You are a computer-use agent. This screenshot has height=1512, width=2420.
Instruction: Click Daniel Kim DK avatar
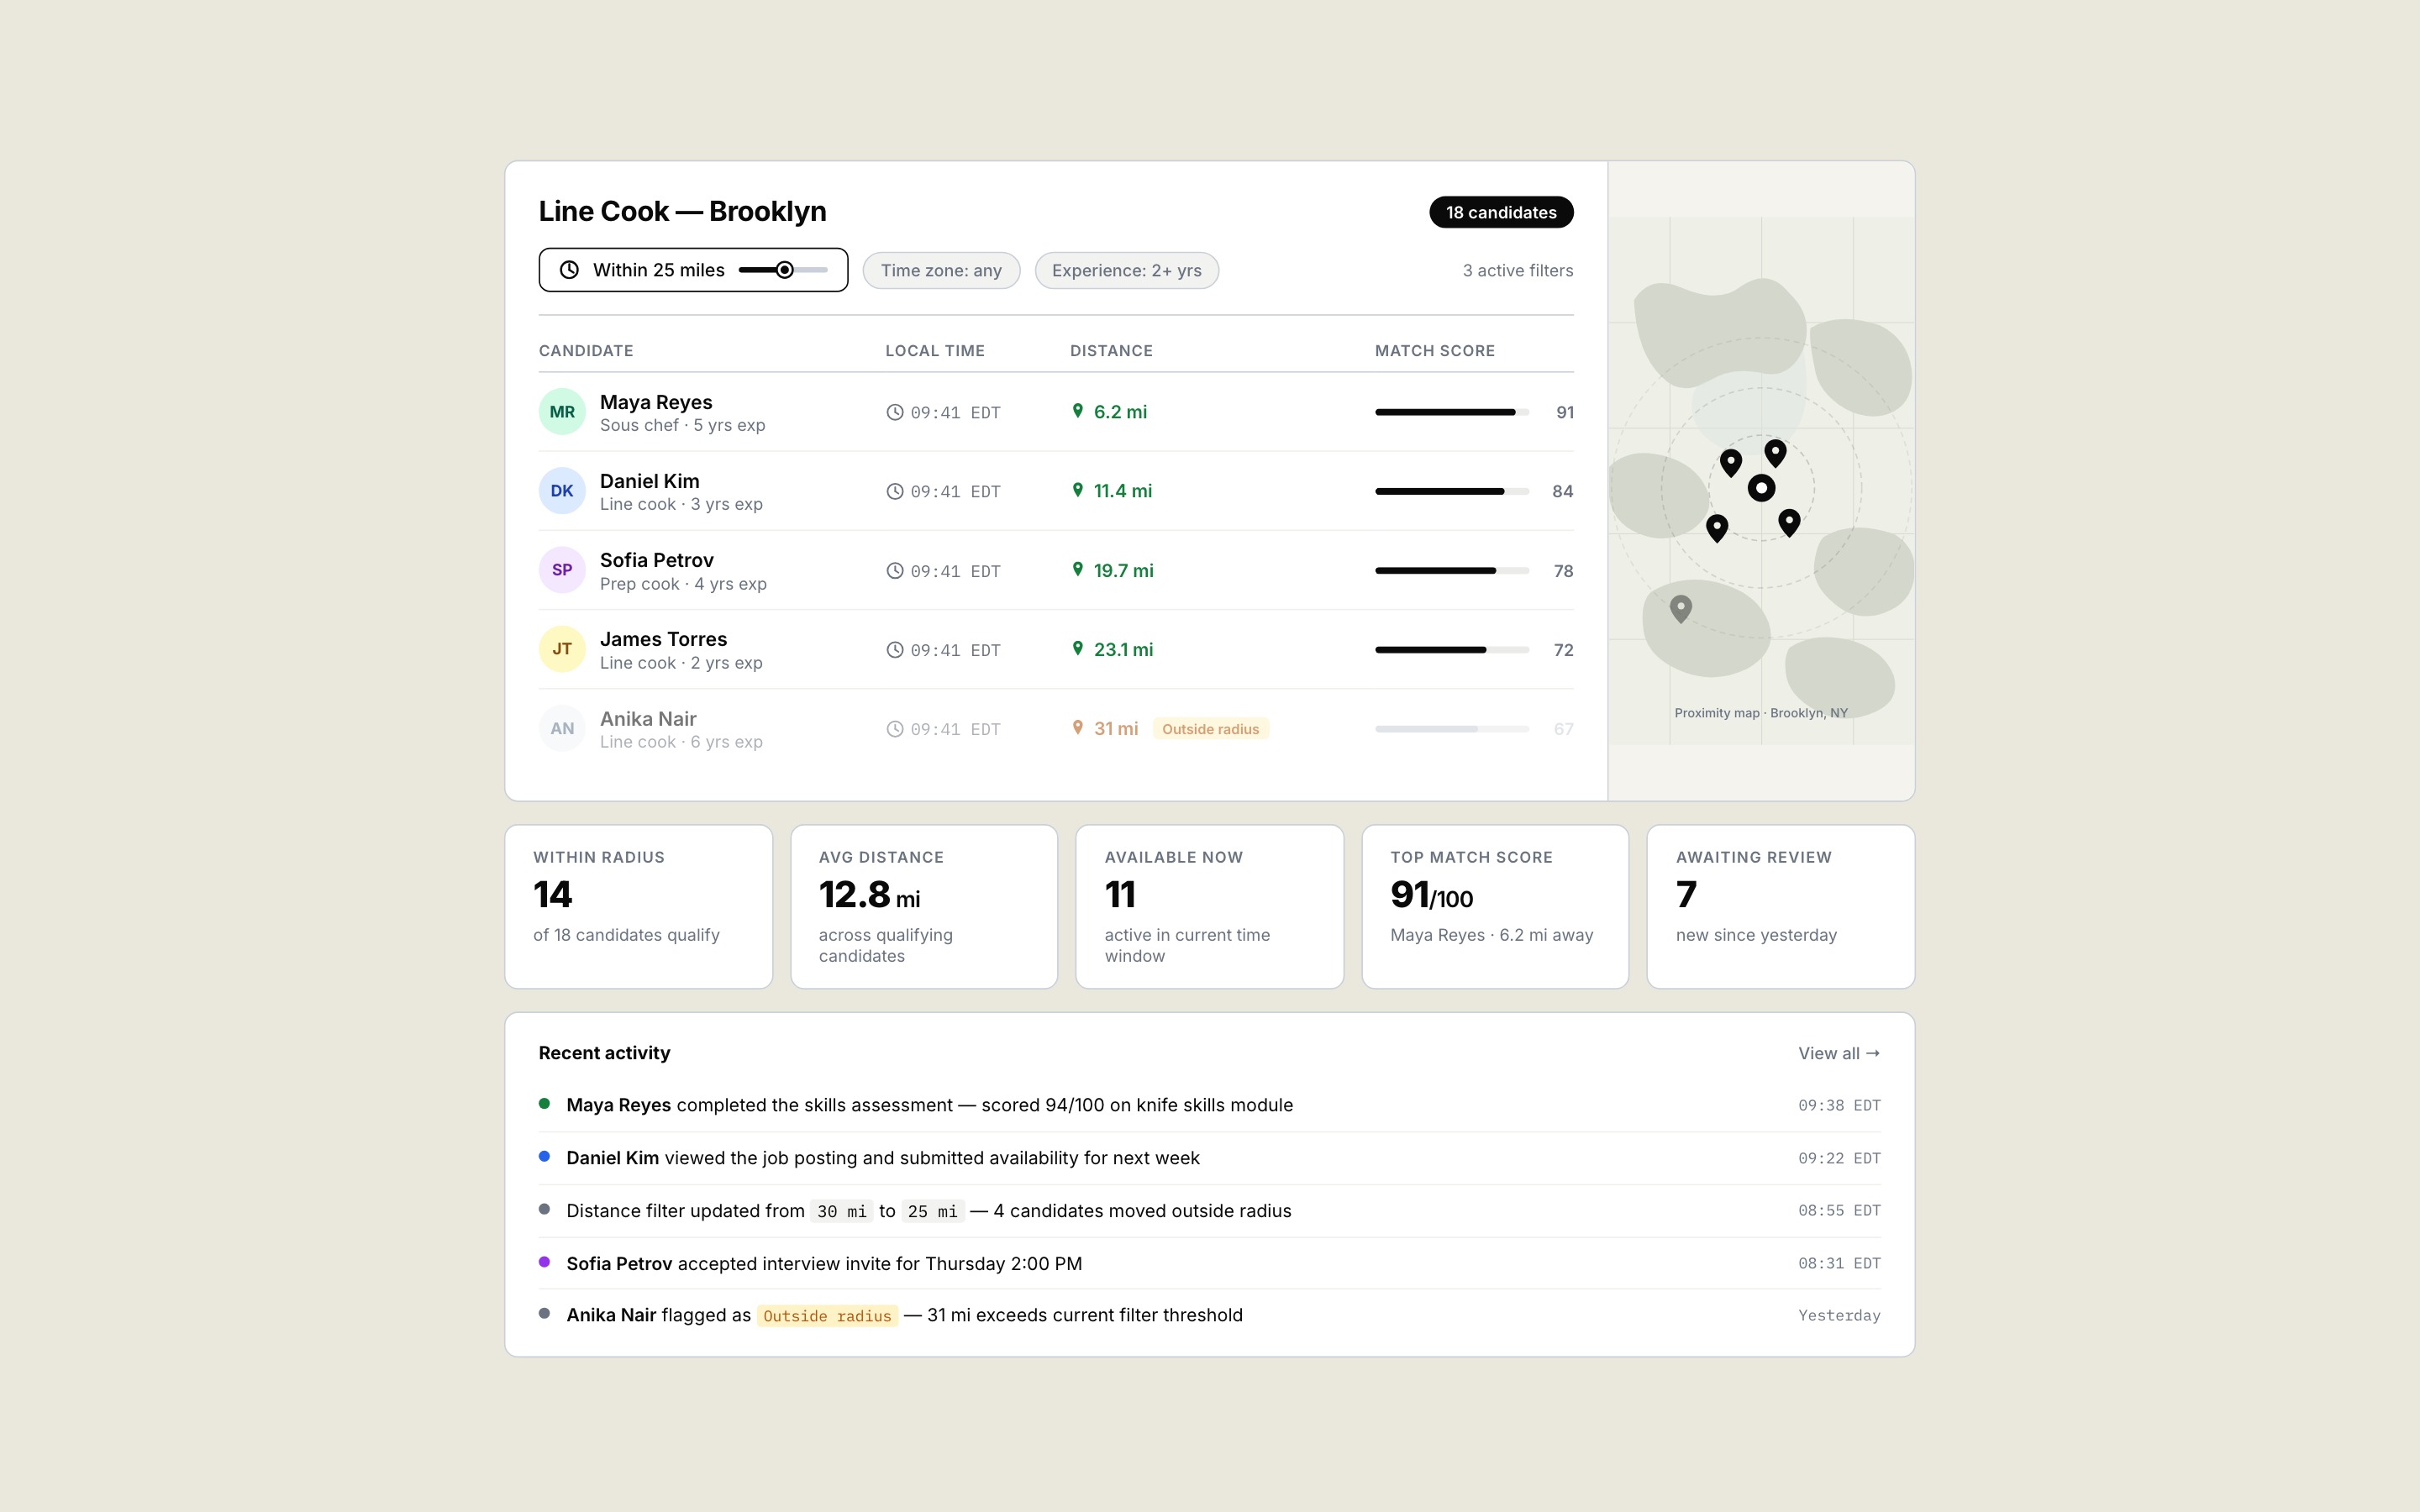[562, 491]
